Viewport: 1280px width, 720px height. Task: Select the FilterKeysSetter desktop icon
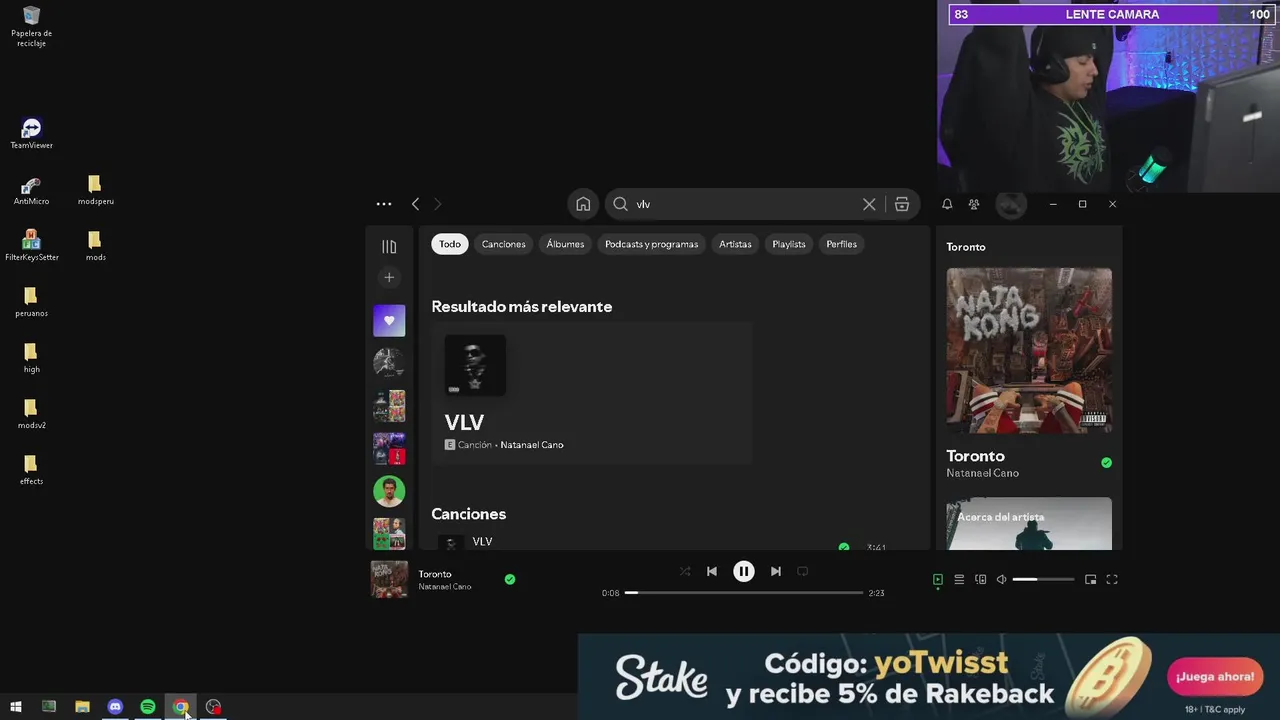[31, 246]
